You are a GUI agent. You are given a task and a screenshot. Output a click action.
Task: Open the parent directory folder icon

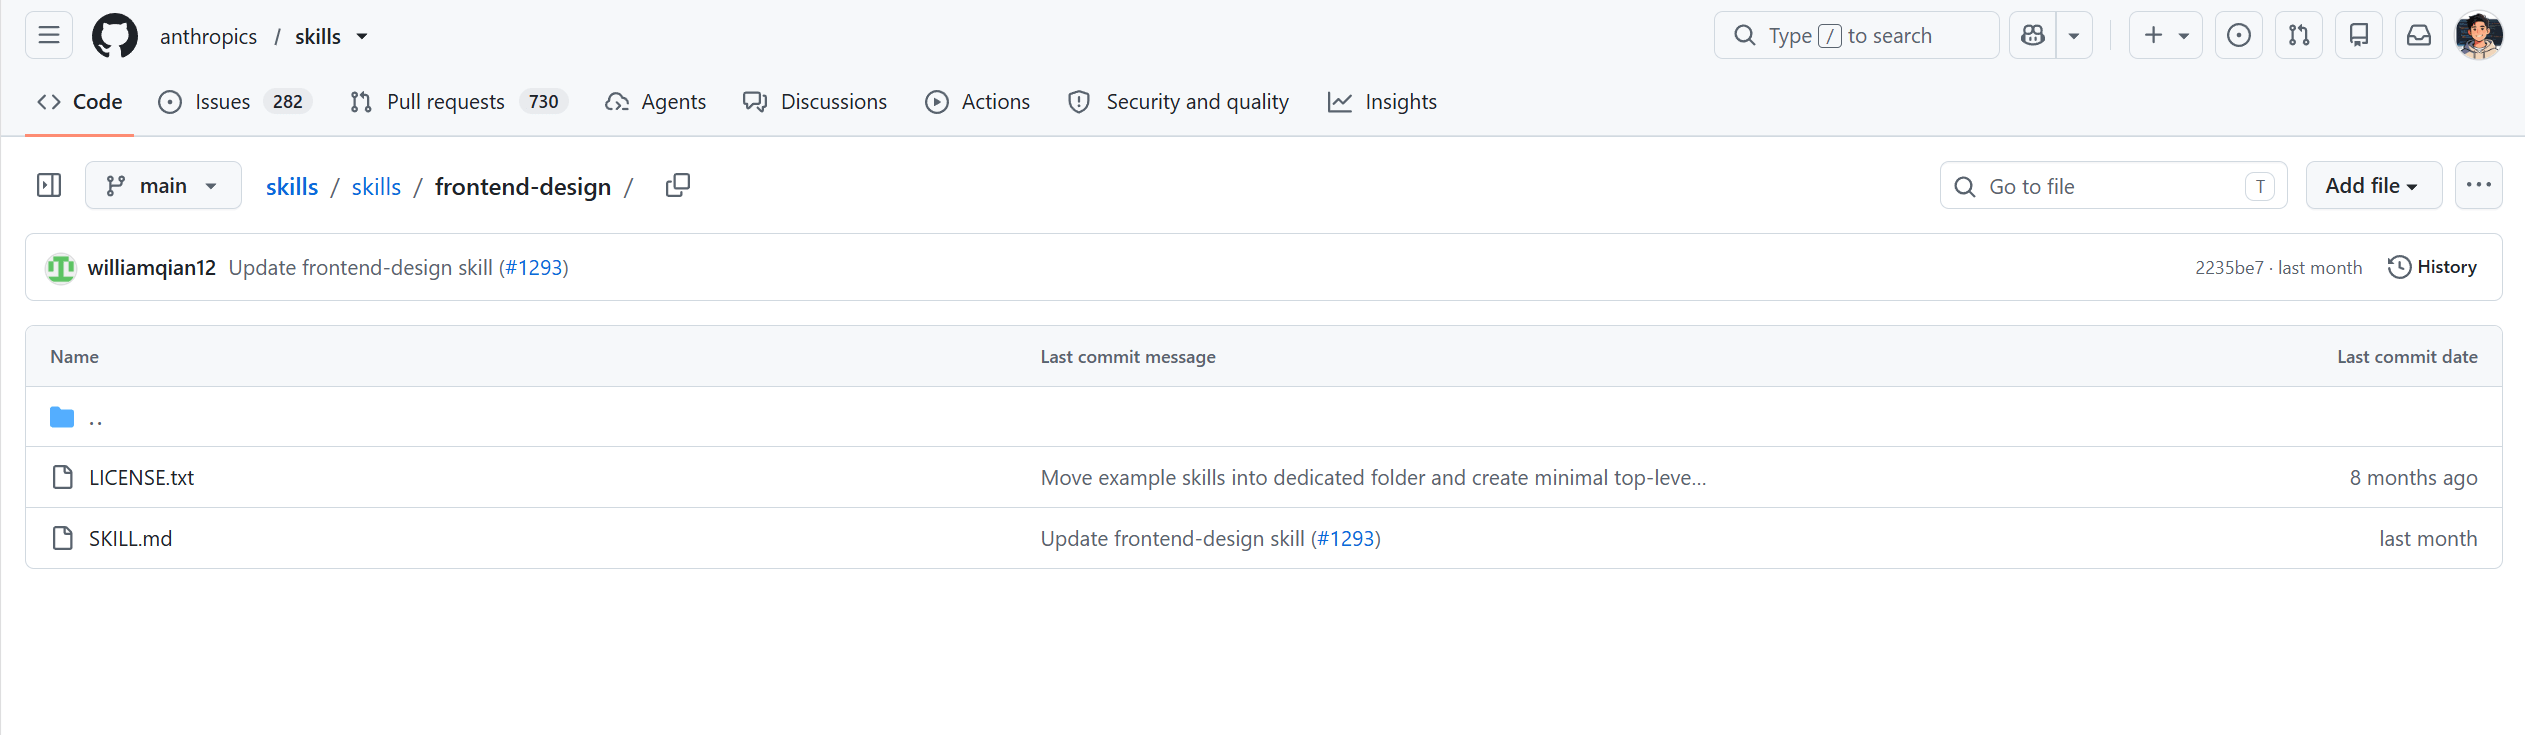(x=62, y=417)
